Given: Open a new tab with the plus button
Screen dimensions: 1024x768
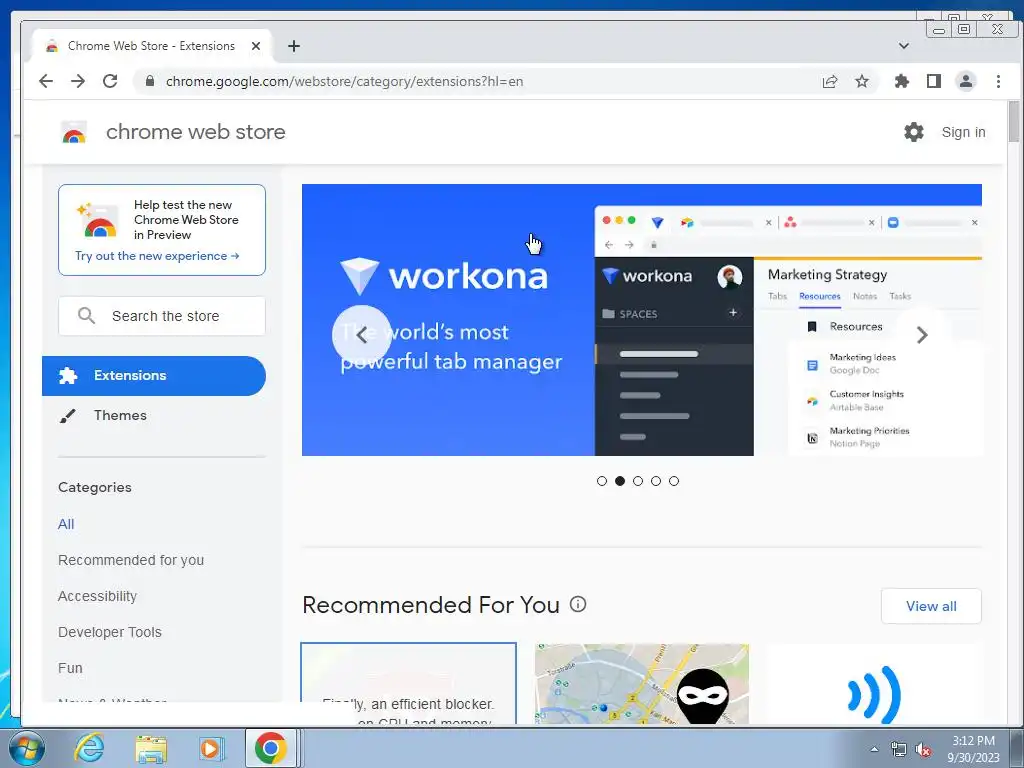Looking at the screenshot, I should (x=294, y=46).
